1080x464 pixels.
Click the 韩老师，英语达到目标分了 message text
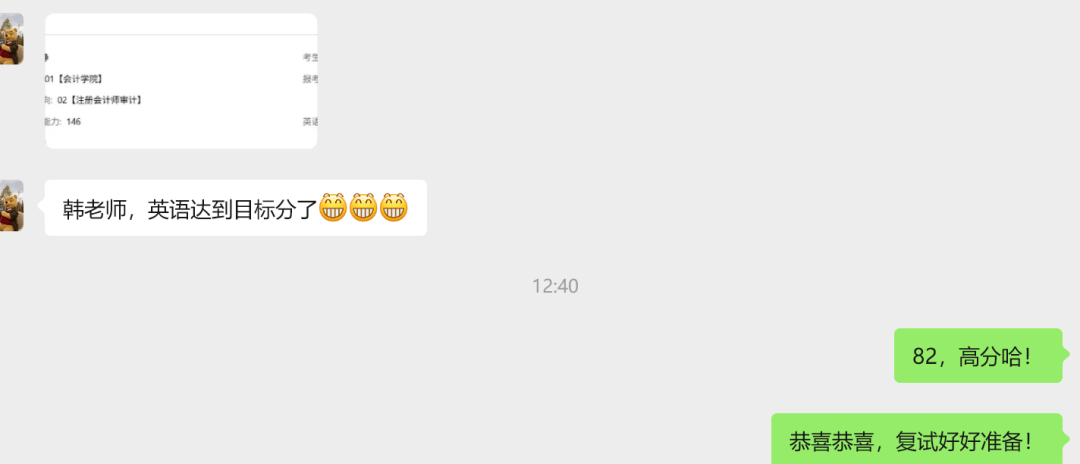[189, 209]
